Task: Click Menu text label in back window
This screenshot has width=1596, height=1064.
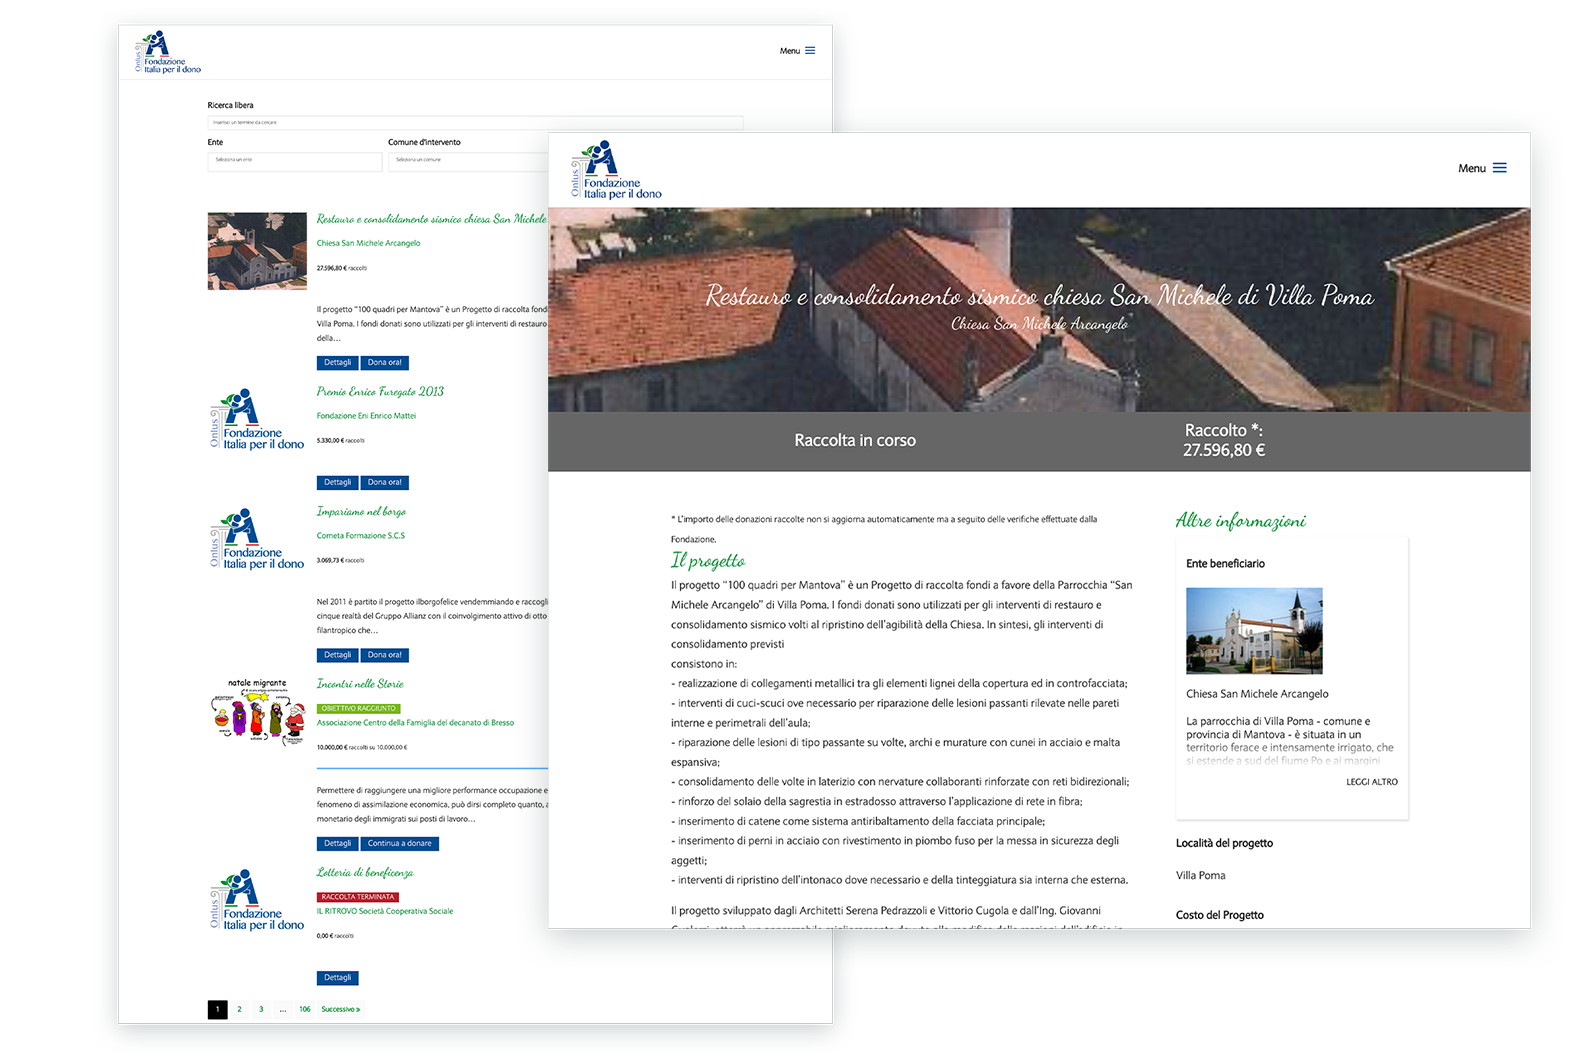Action: coord(790,51)
